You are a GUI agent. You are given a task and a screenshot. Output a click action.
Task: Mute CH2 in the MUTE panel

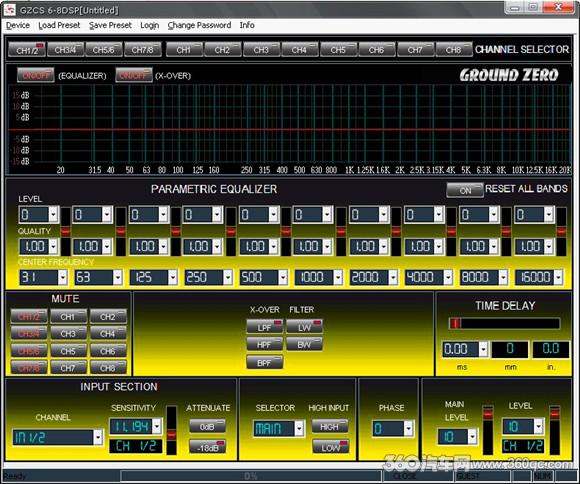pyautogui.click(x=108, y=317)
